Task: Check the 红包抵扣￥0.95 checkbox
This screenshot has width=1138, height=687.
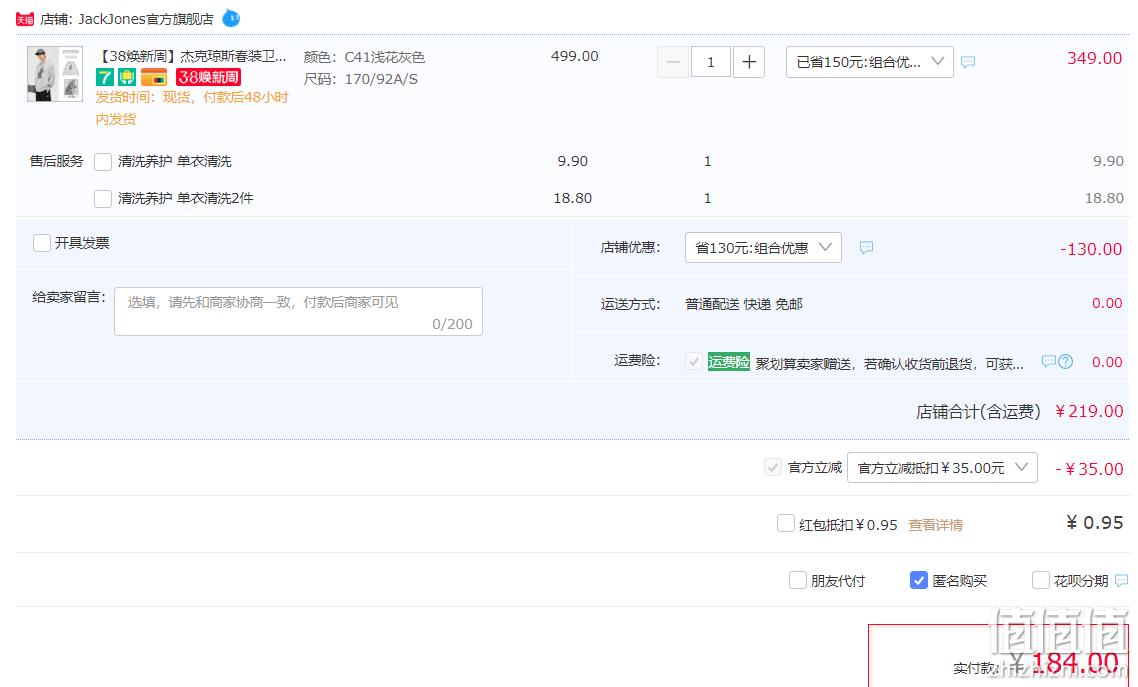Action: [785, 523]
